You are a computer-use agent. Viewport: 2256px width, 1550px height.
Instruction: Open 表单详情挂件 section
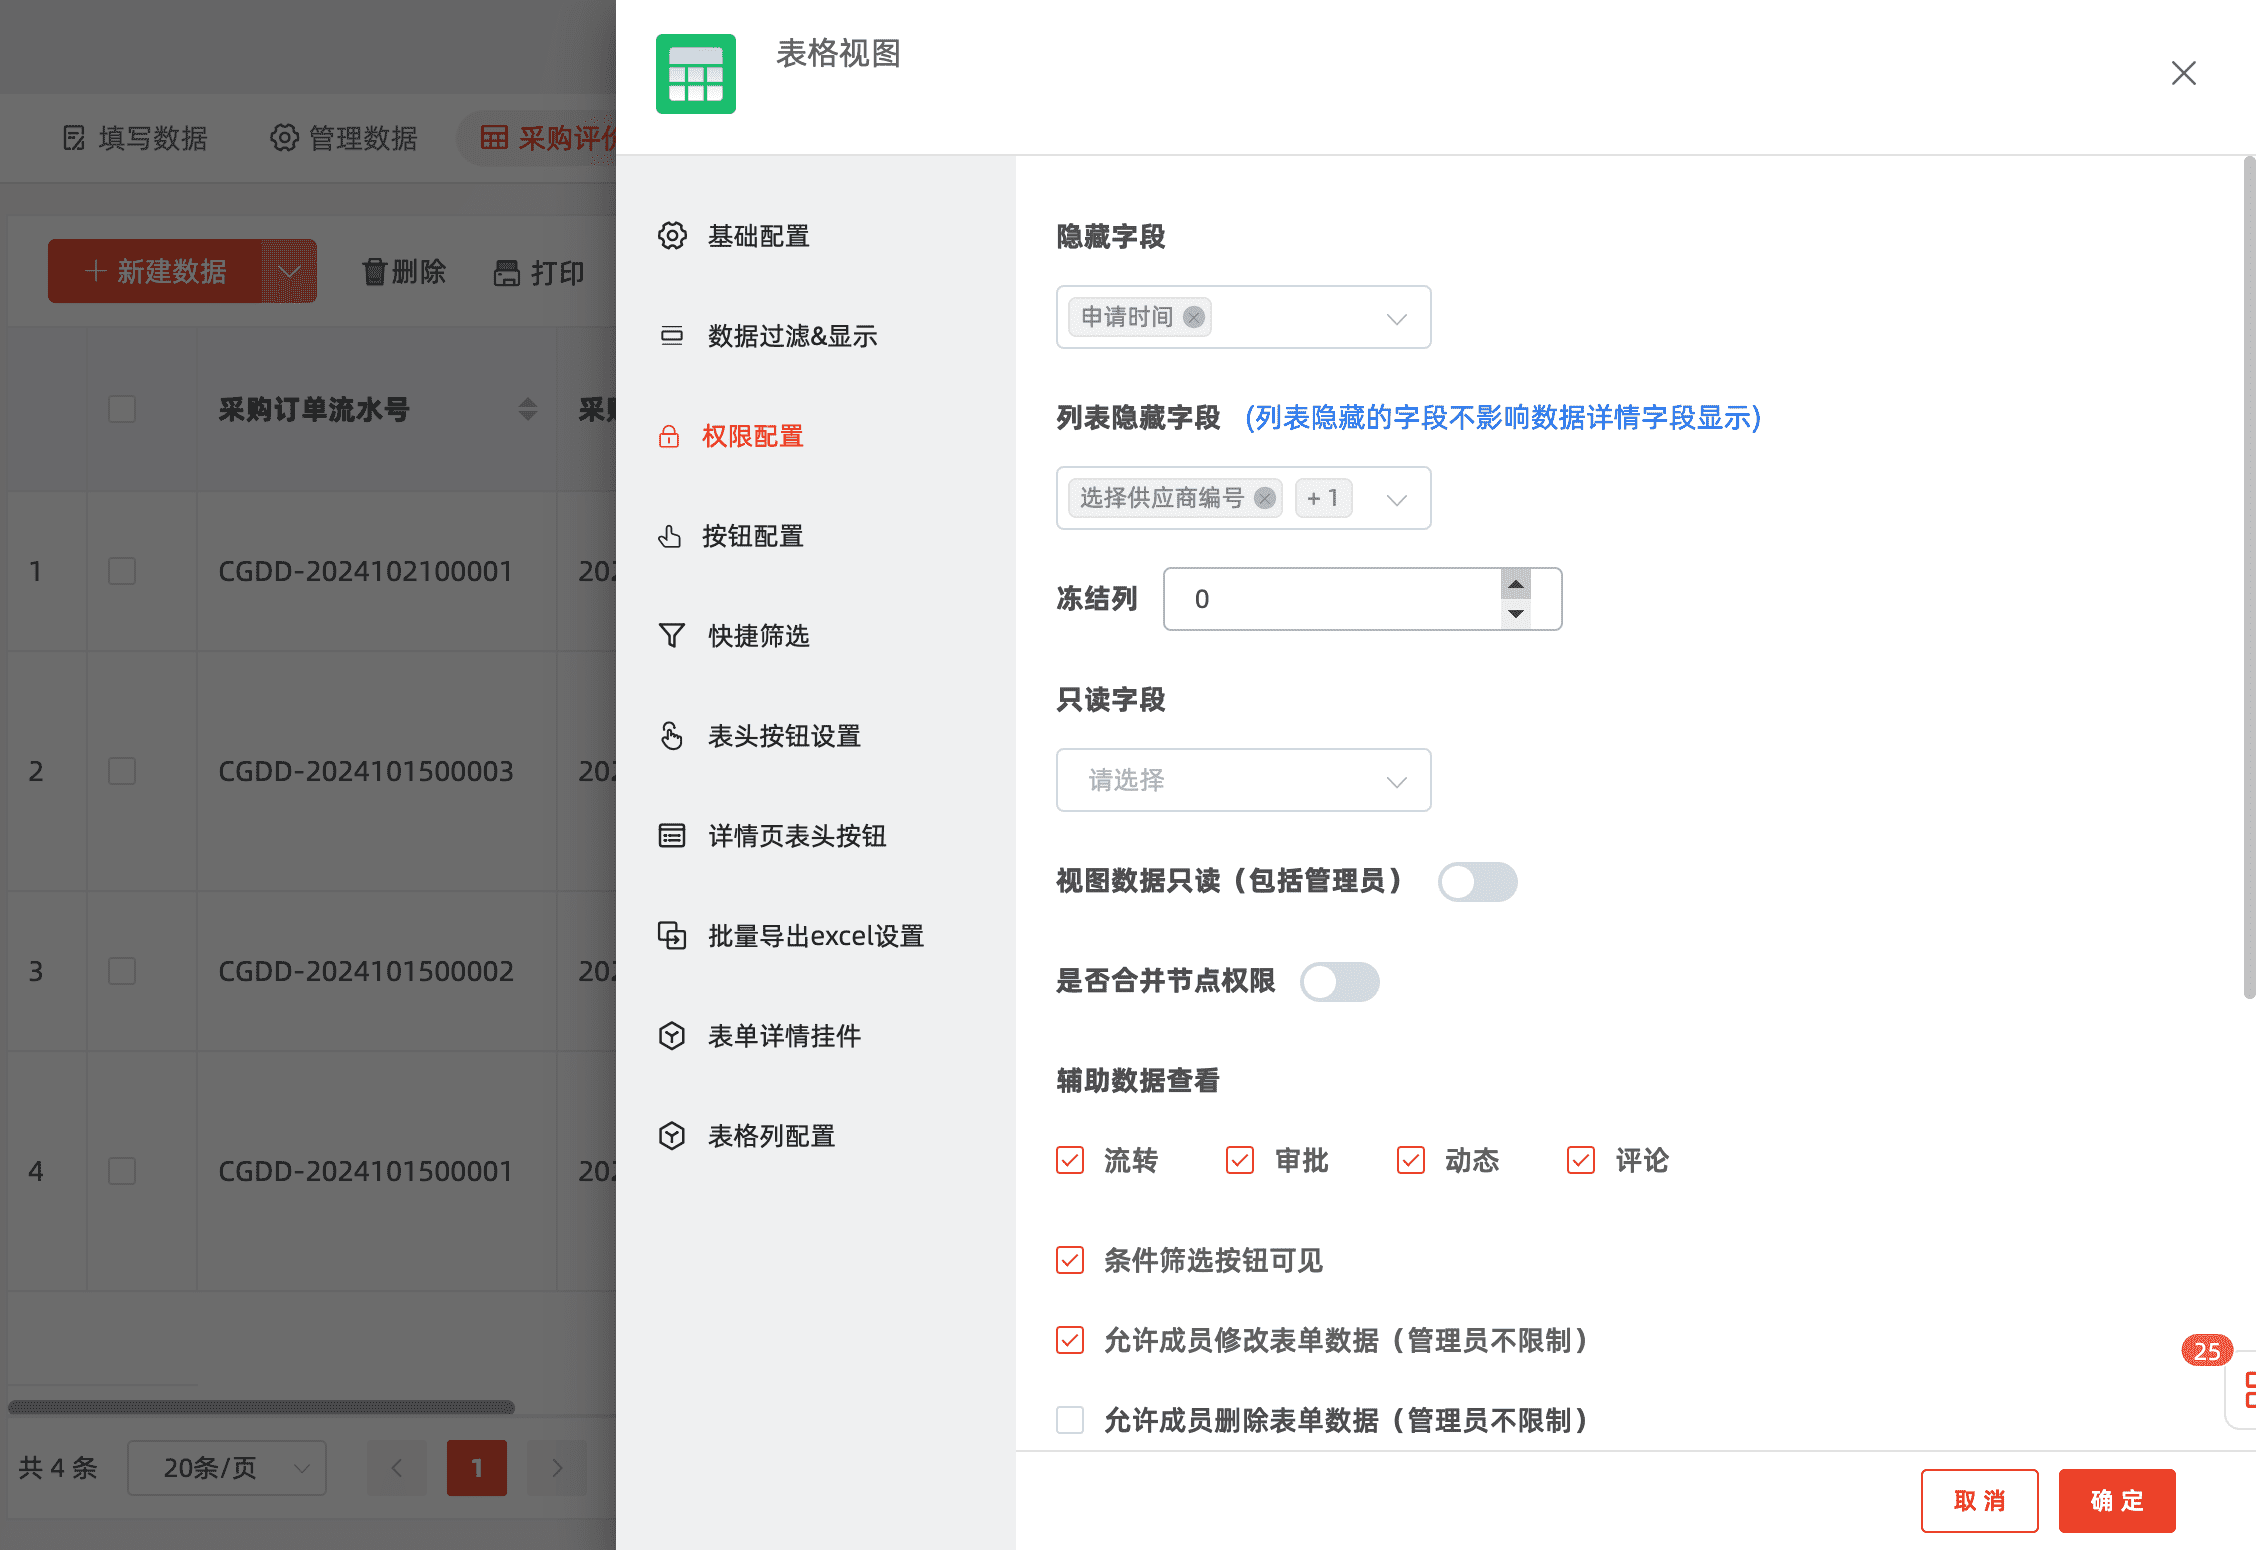pos(783,1036)
